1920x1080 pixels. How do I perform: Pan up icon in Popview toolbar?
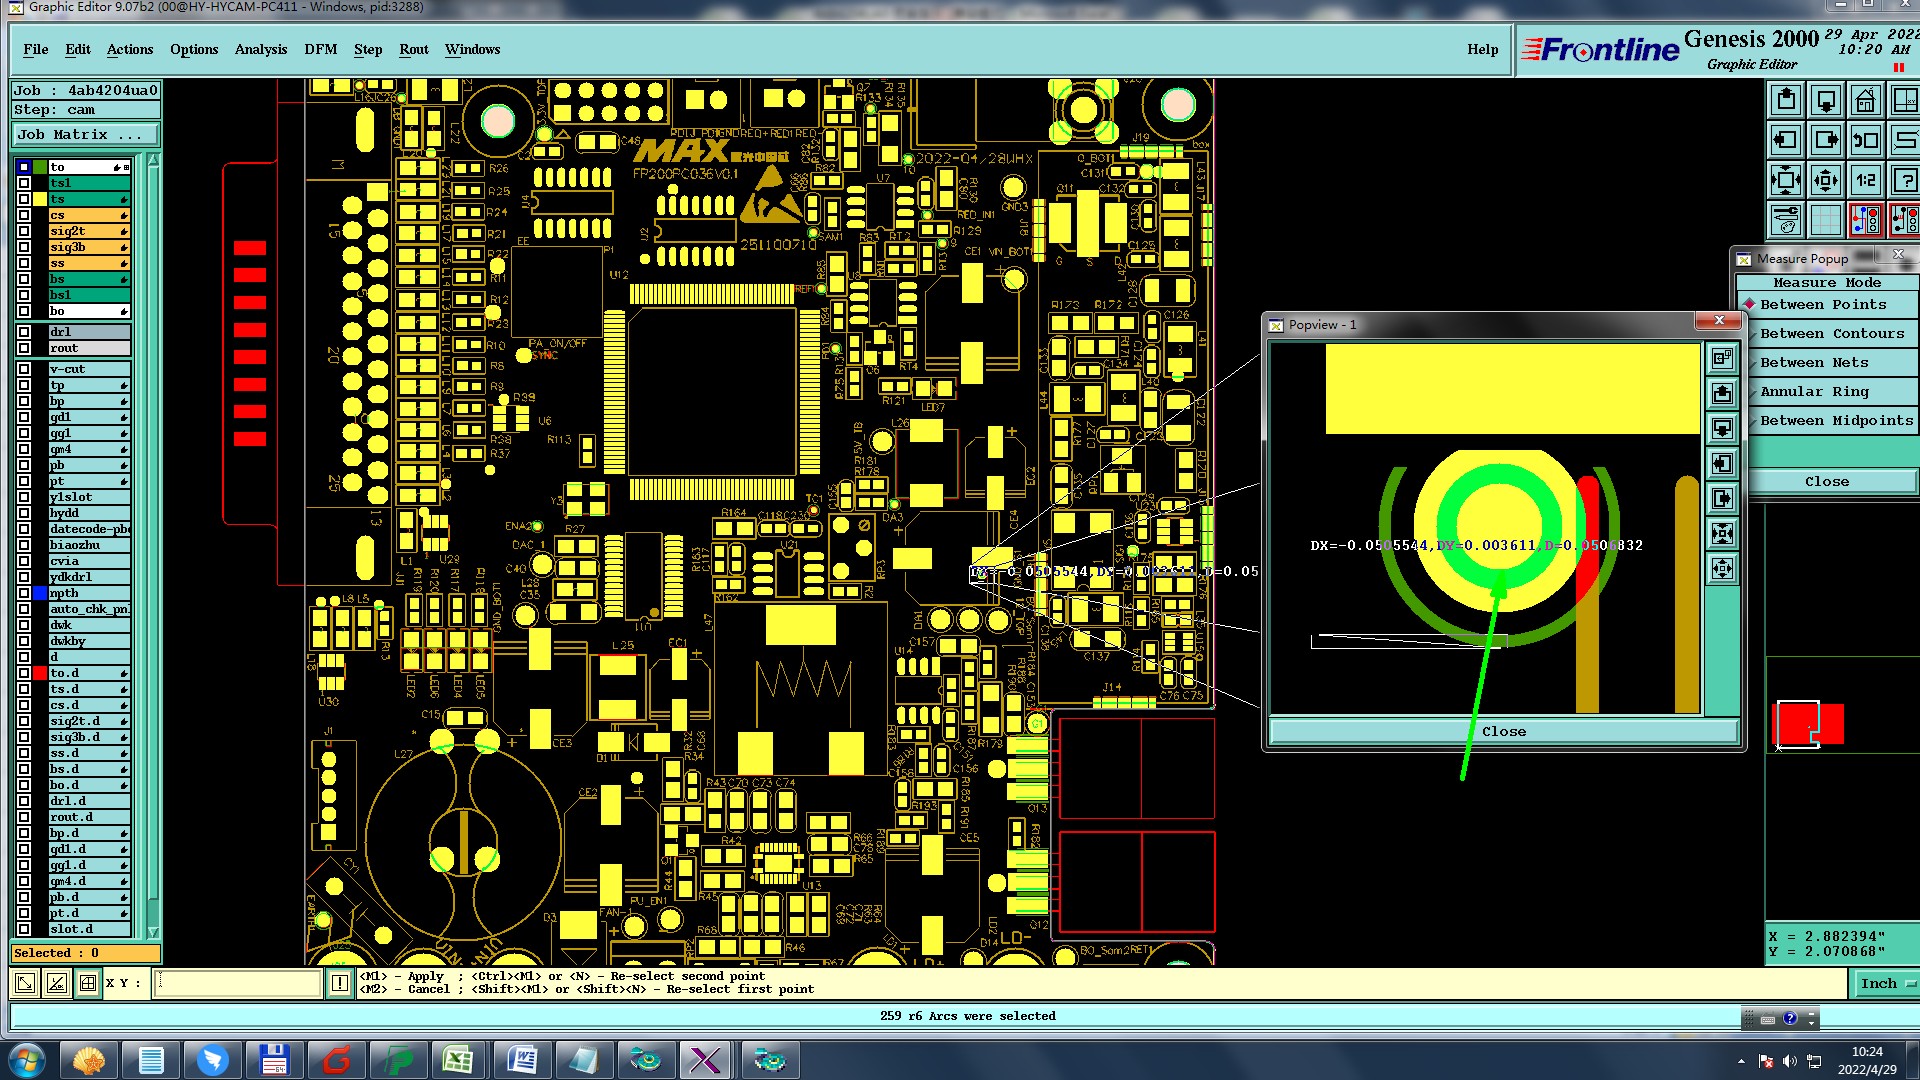(1722, 393)
